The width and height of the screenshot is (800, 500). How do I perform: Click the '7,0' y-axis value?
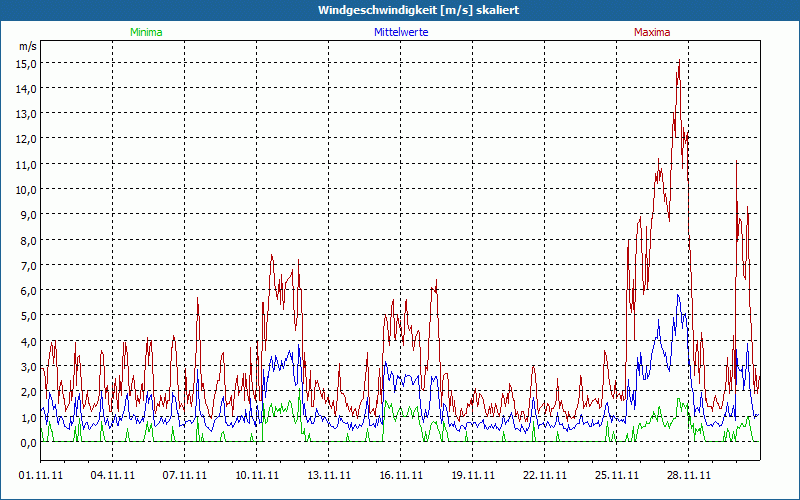coord(28,266)
